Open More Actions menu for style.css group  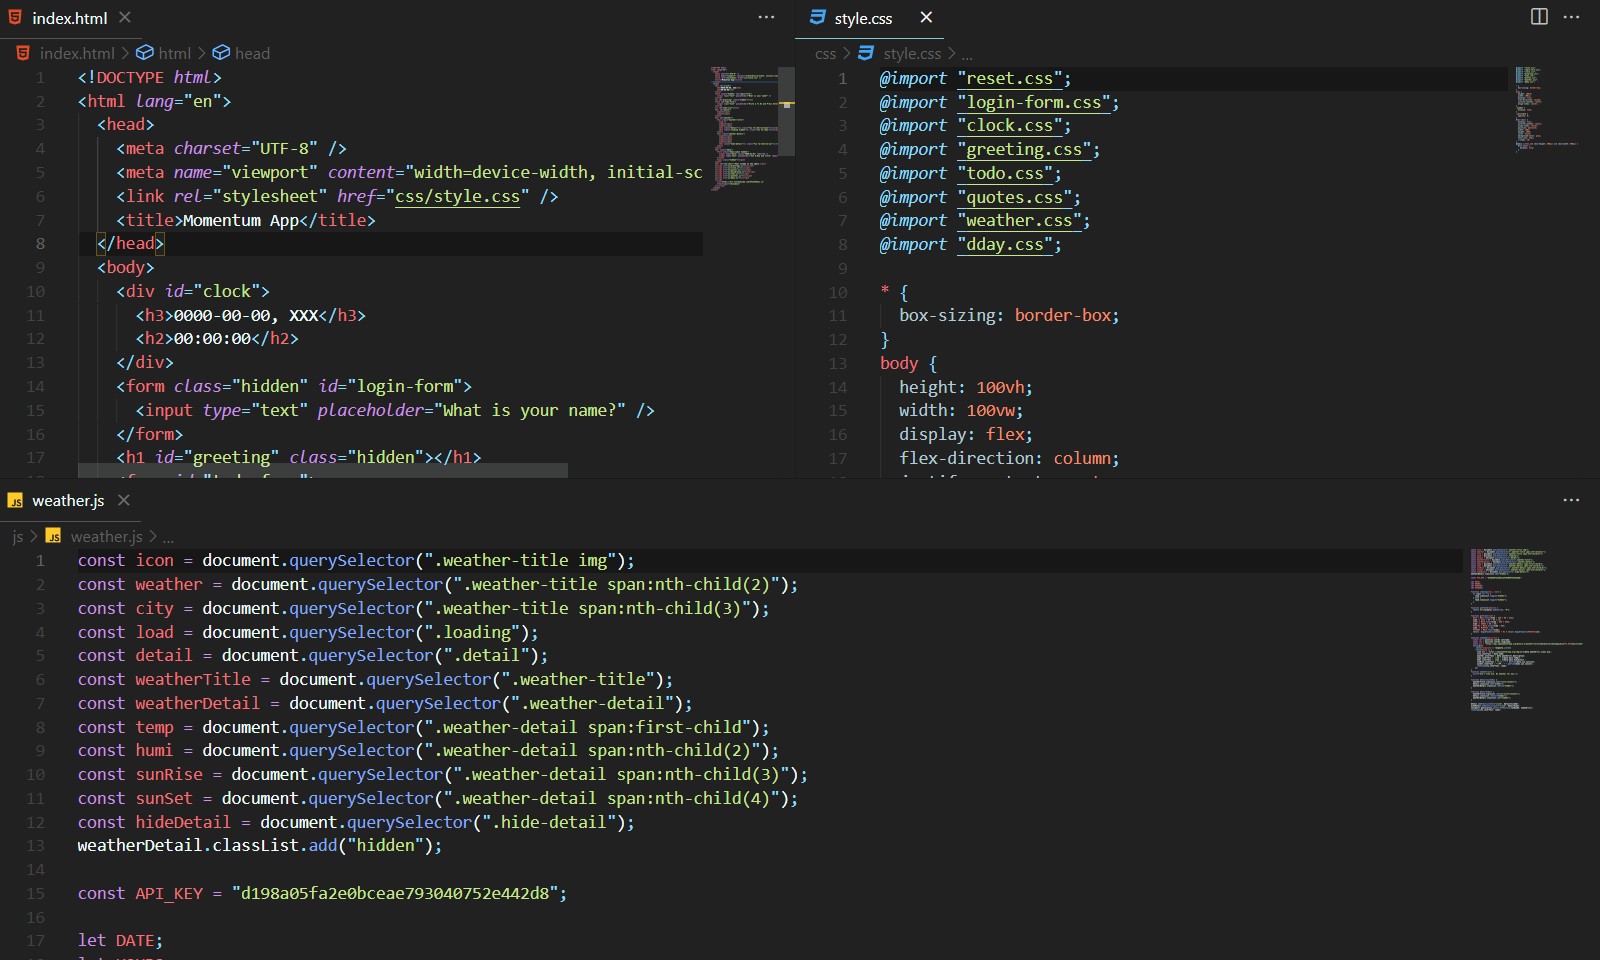pos(1571,17)
